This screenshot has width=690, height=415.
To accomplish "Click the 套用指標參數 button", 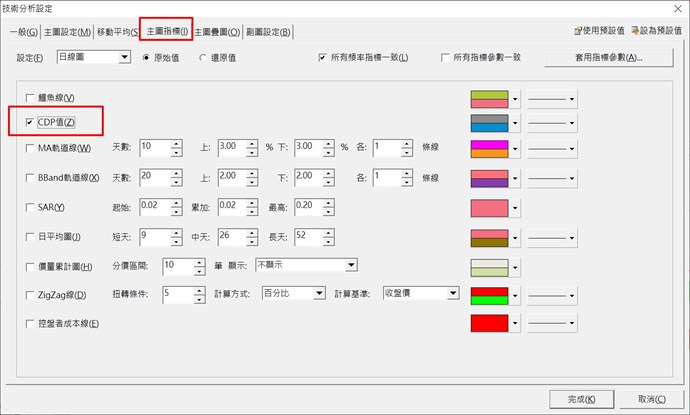I will [x=608, y=58].
